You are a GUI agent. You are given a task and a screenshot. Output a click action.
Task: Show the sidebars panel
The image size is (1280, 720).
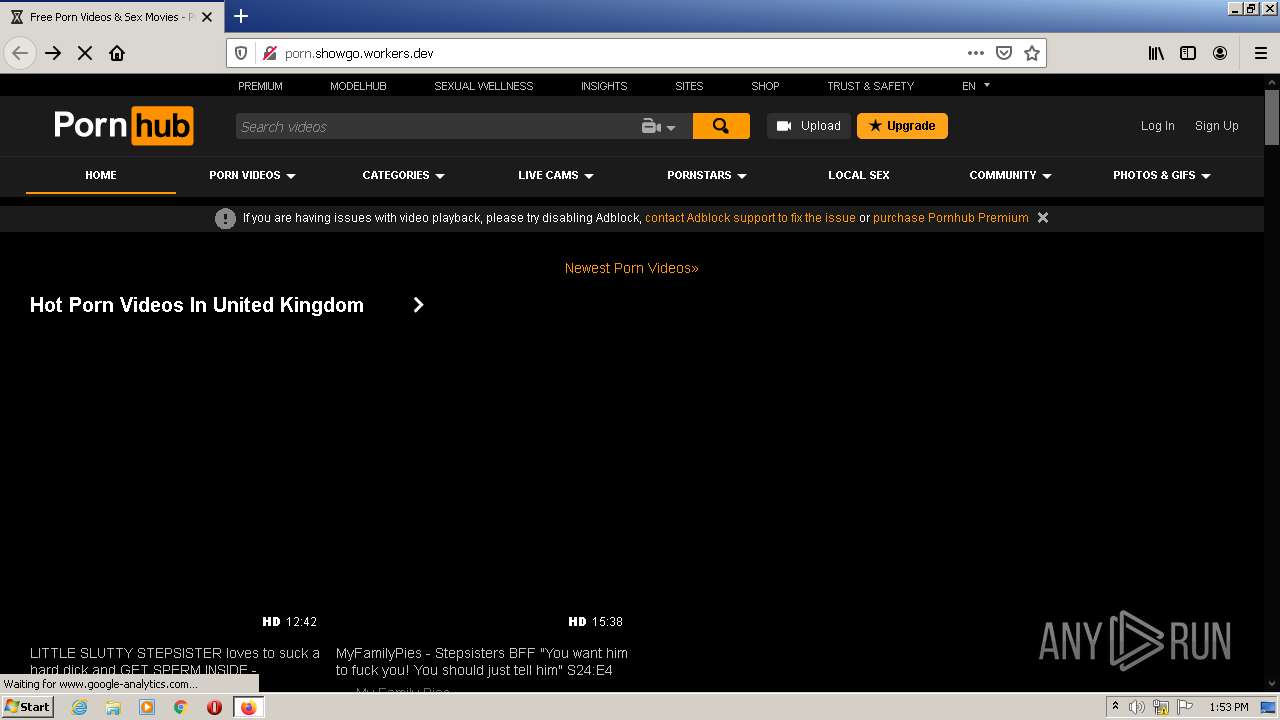(1188, 53)
